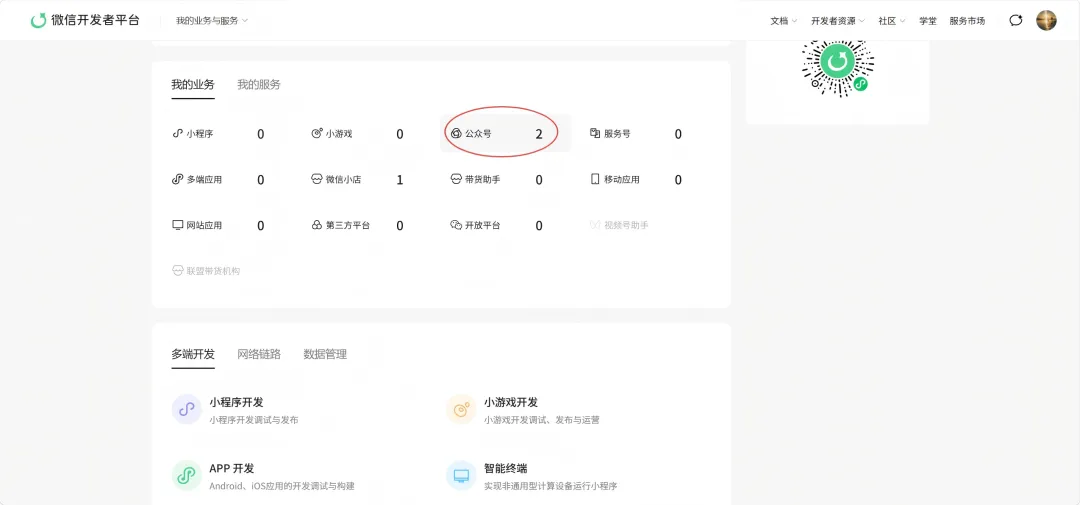1080x505 pixels.
Task: Click the 微信小店 count value 1
Action: (399, 180)
